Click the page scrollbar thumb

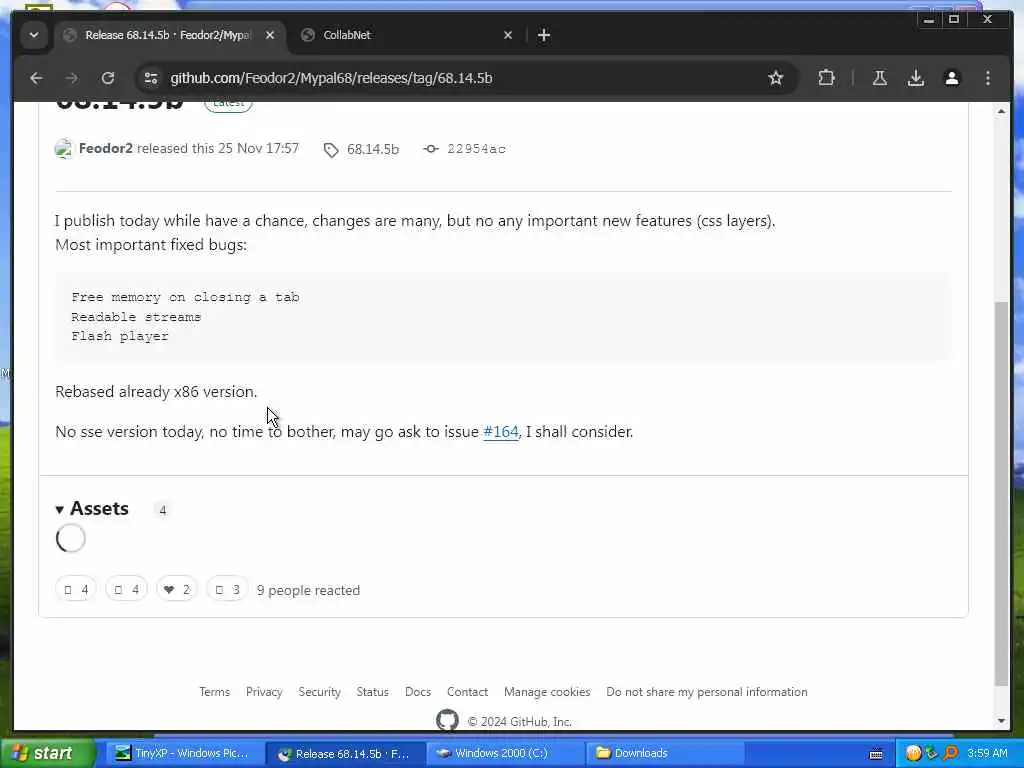point(1001,493)
